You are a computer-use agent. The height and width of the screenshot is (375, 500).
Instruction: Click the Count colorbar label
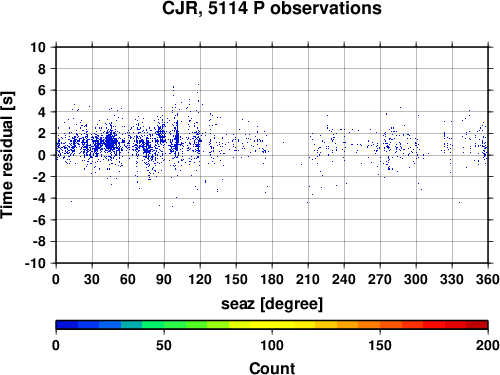[272, 368]
